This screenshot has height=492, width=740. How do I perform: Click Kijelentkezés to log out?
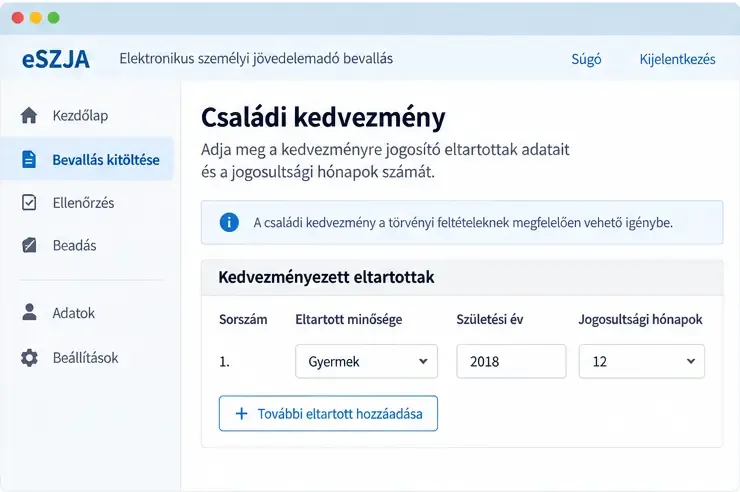[x=677, y=59]
